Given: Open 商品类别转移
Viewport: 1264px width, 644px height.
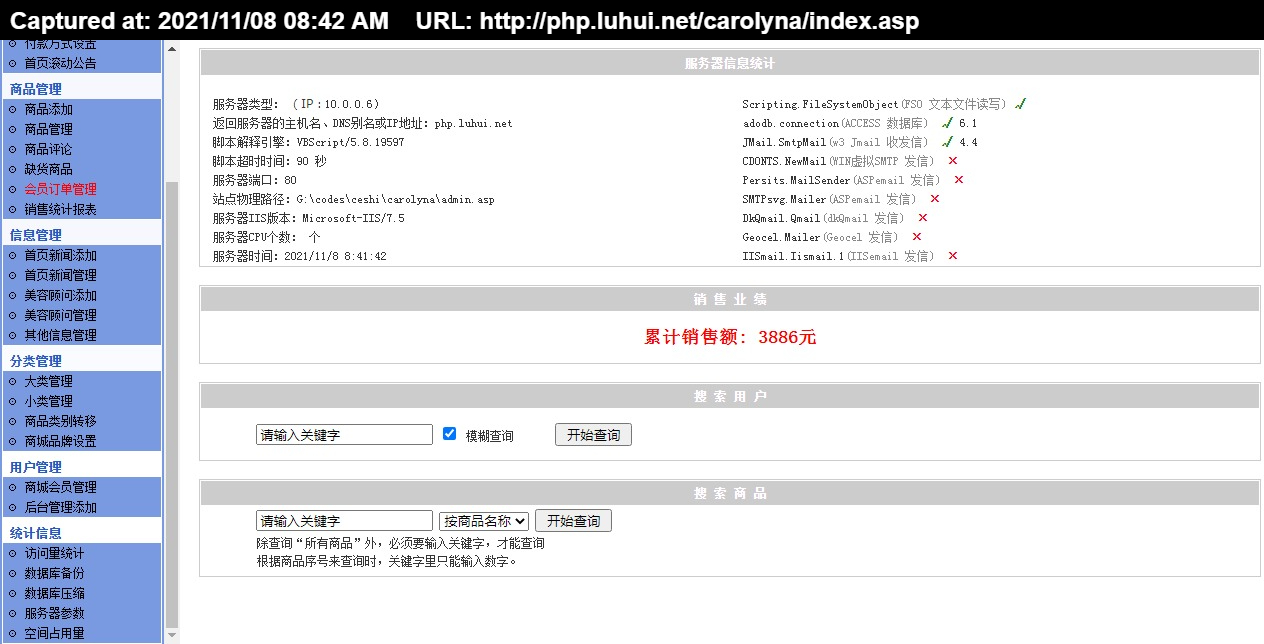Looking at the screenshot, I should tap(60, 421).
